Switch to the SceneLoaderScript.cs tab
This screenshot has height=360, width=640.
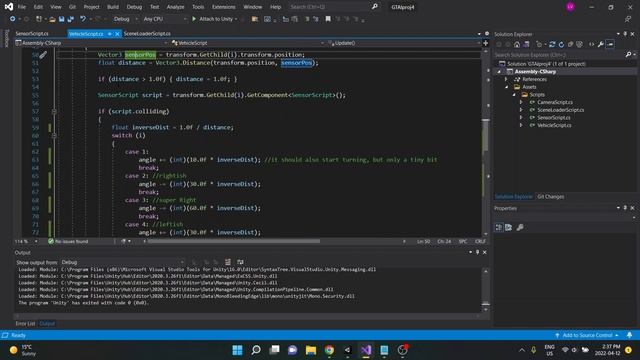click(x=147, y=33)
